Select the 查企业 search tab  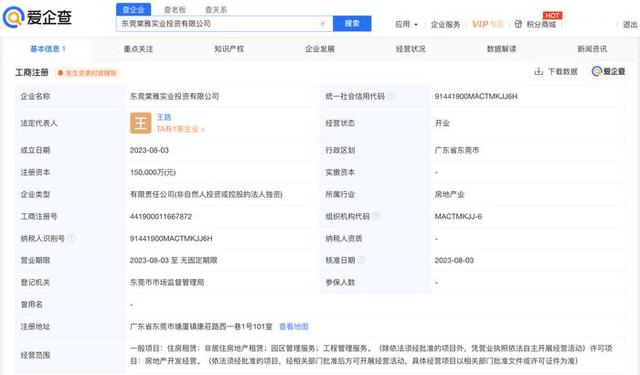(x=133, y=9)
